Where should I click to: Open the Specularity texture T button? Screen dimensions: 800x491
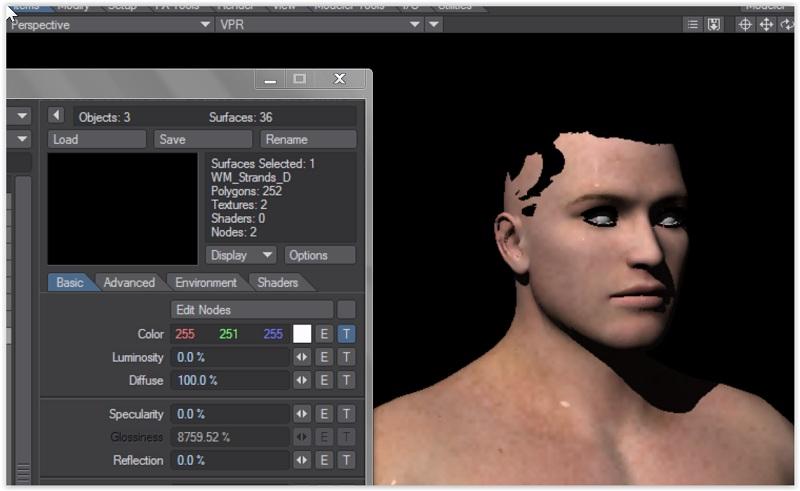(346, 414)
